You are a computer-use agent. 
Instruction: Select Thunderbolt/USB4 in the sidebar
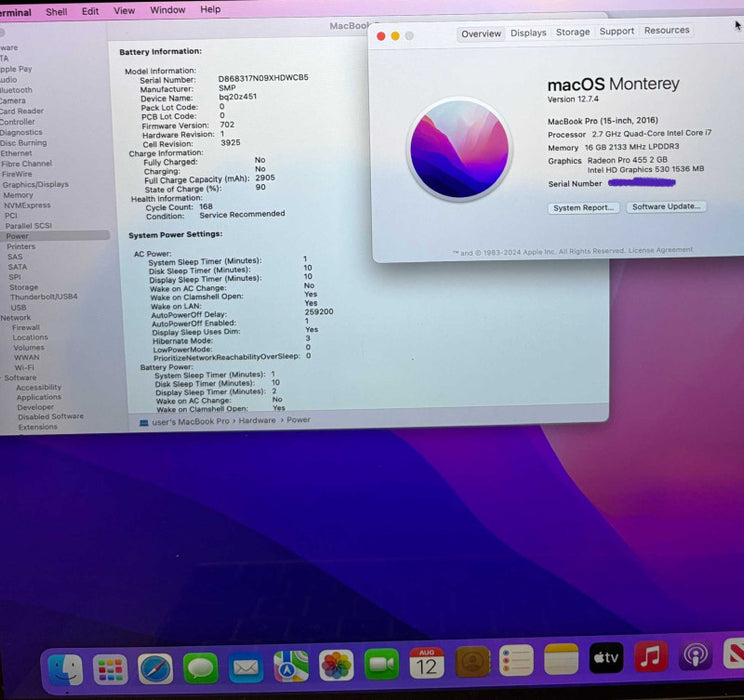tap(43, 297)
